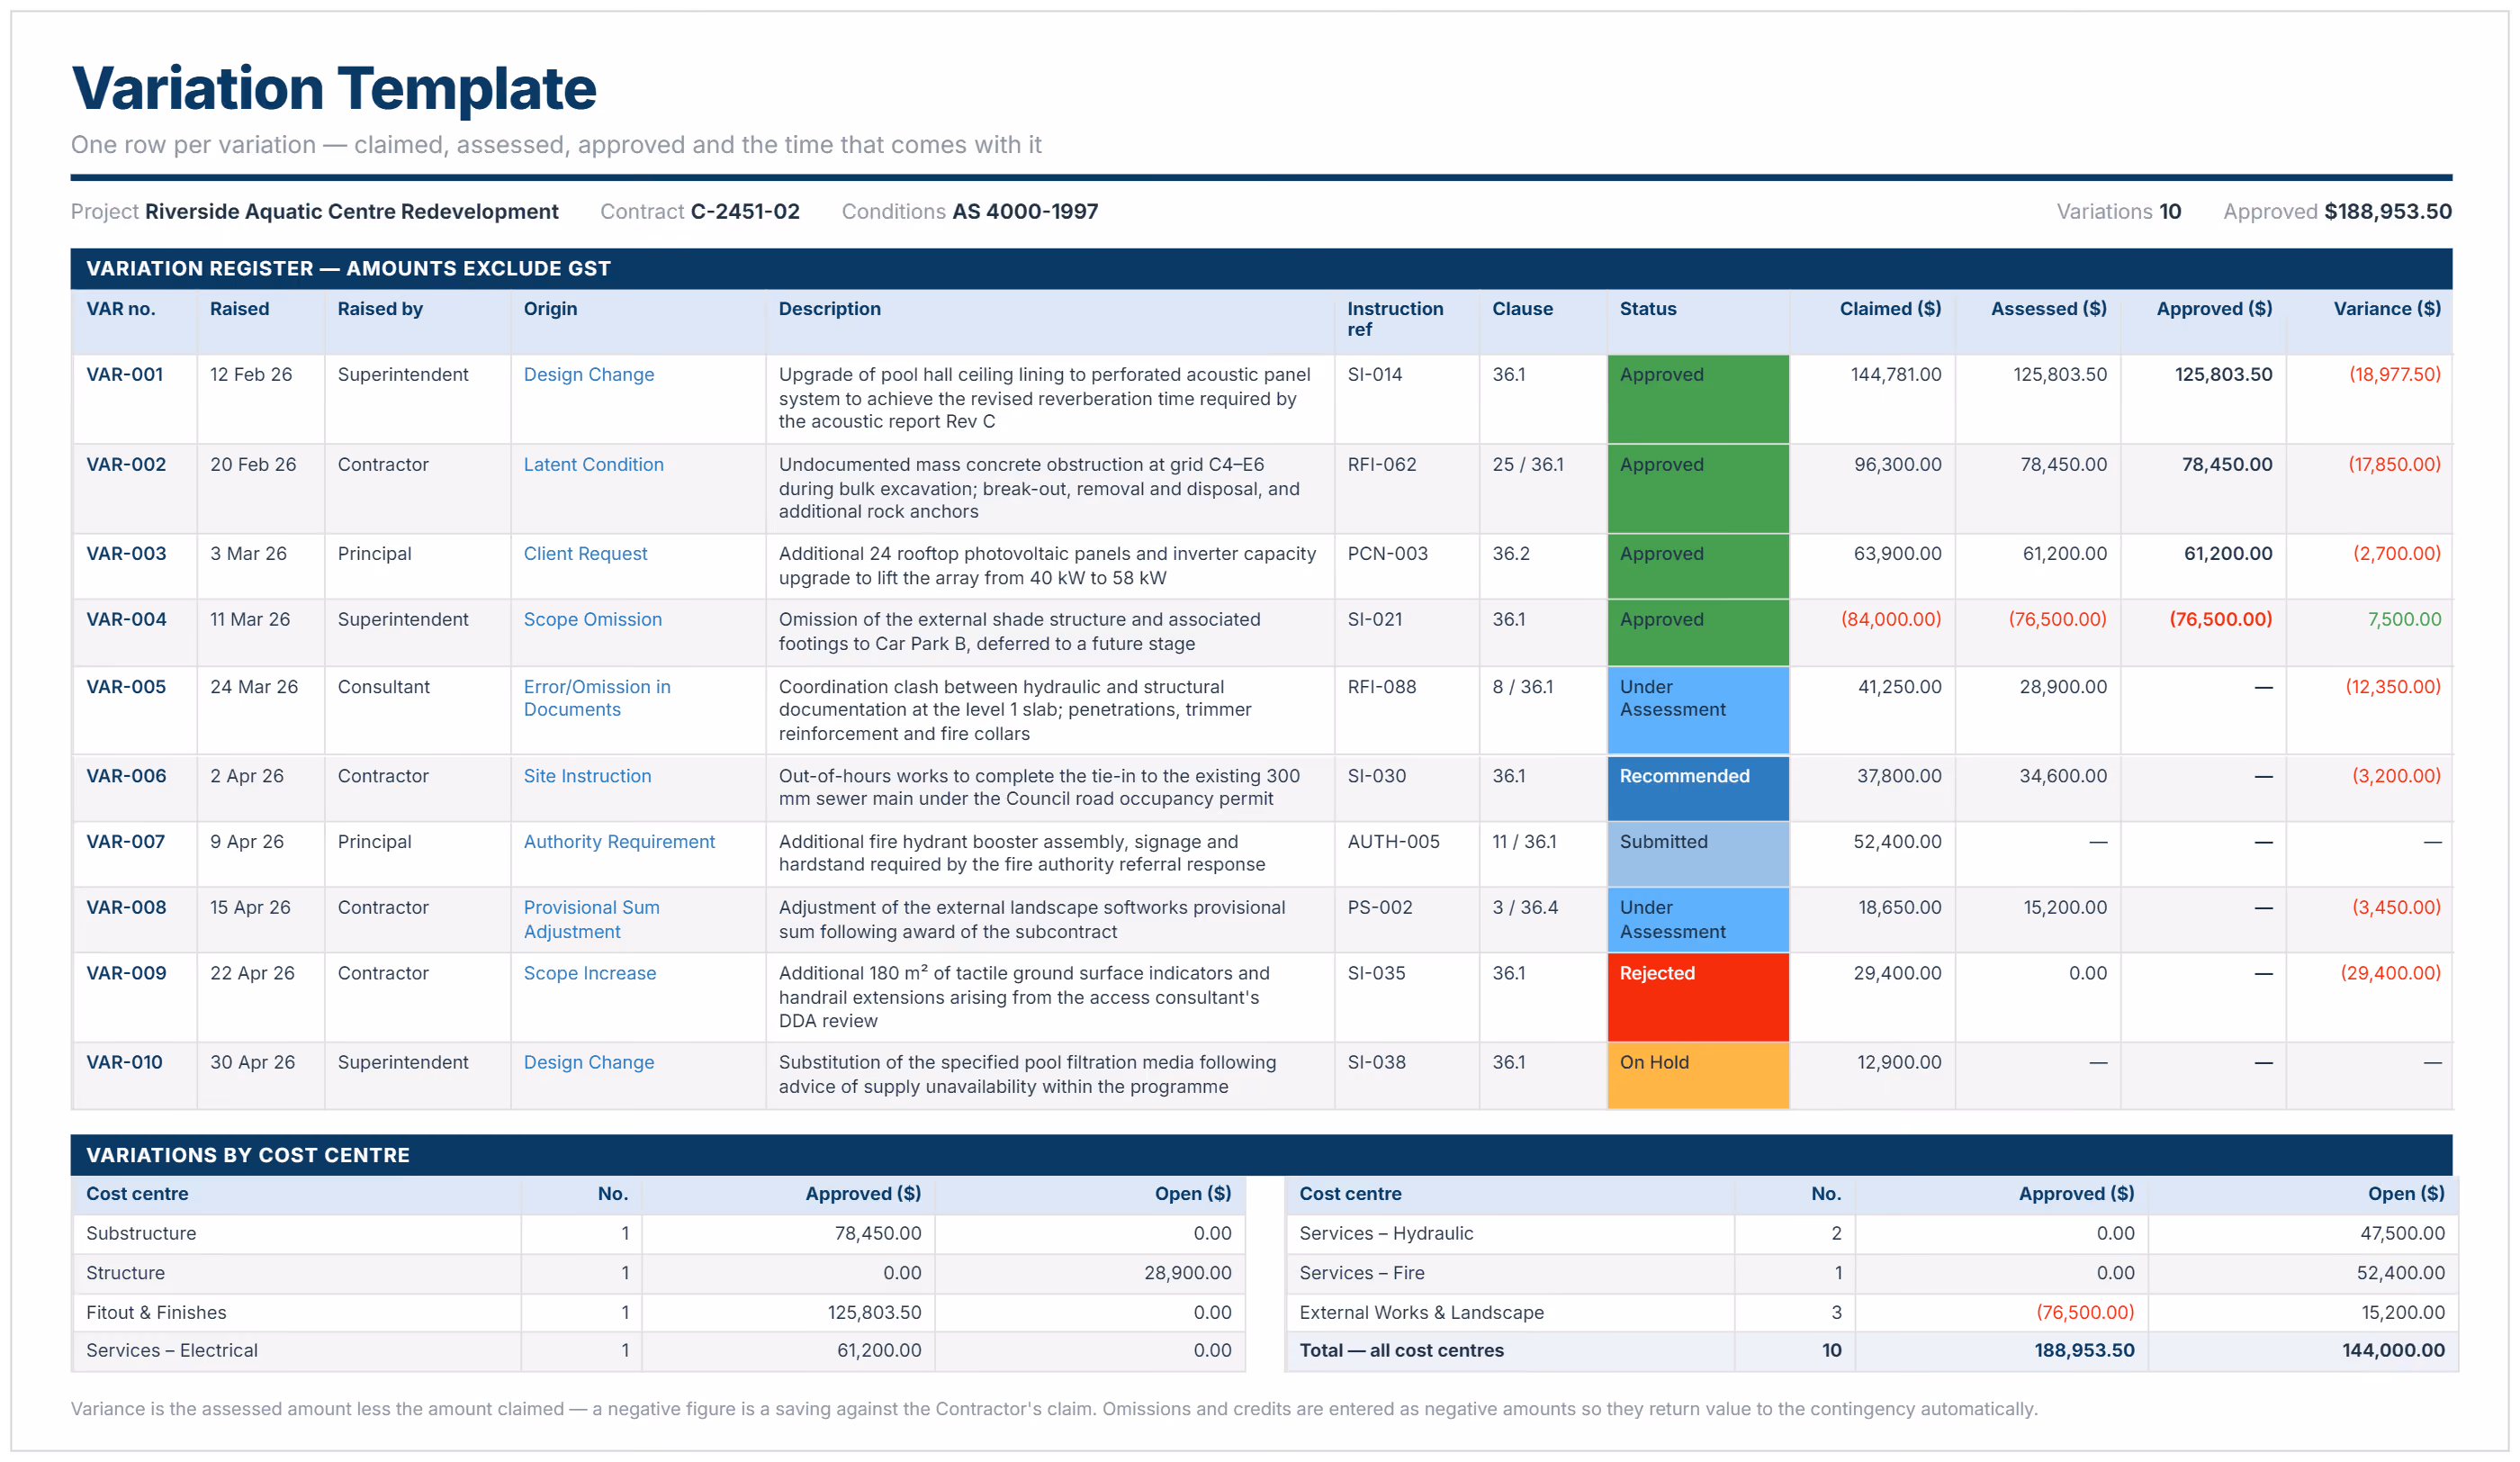This screenshot has height=1462, width=2520.
Task: Open the Client Request origin link
Action: [585, 554]
